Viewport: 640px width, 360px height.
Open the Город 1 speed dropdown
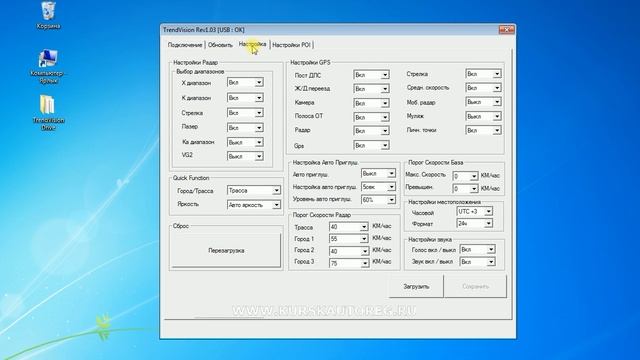click(x=349, y=239)
